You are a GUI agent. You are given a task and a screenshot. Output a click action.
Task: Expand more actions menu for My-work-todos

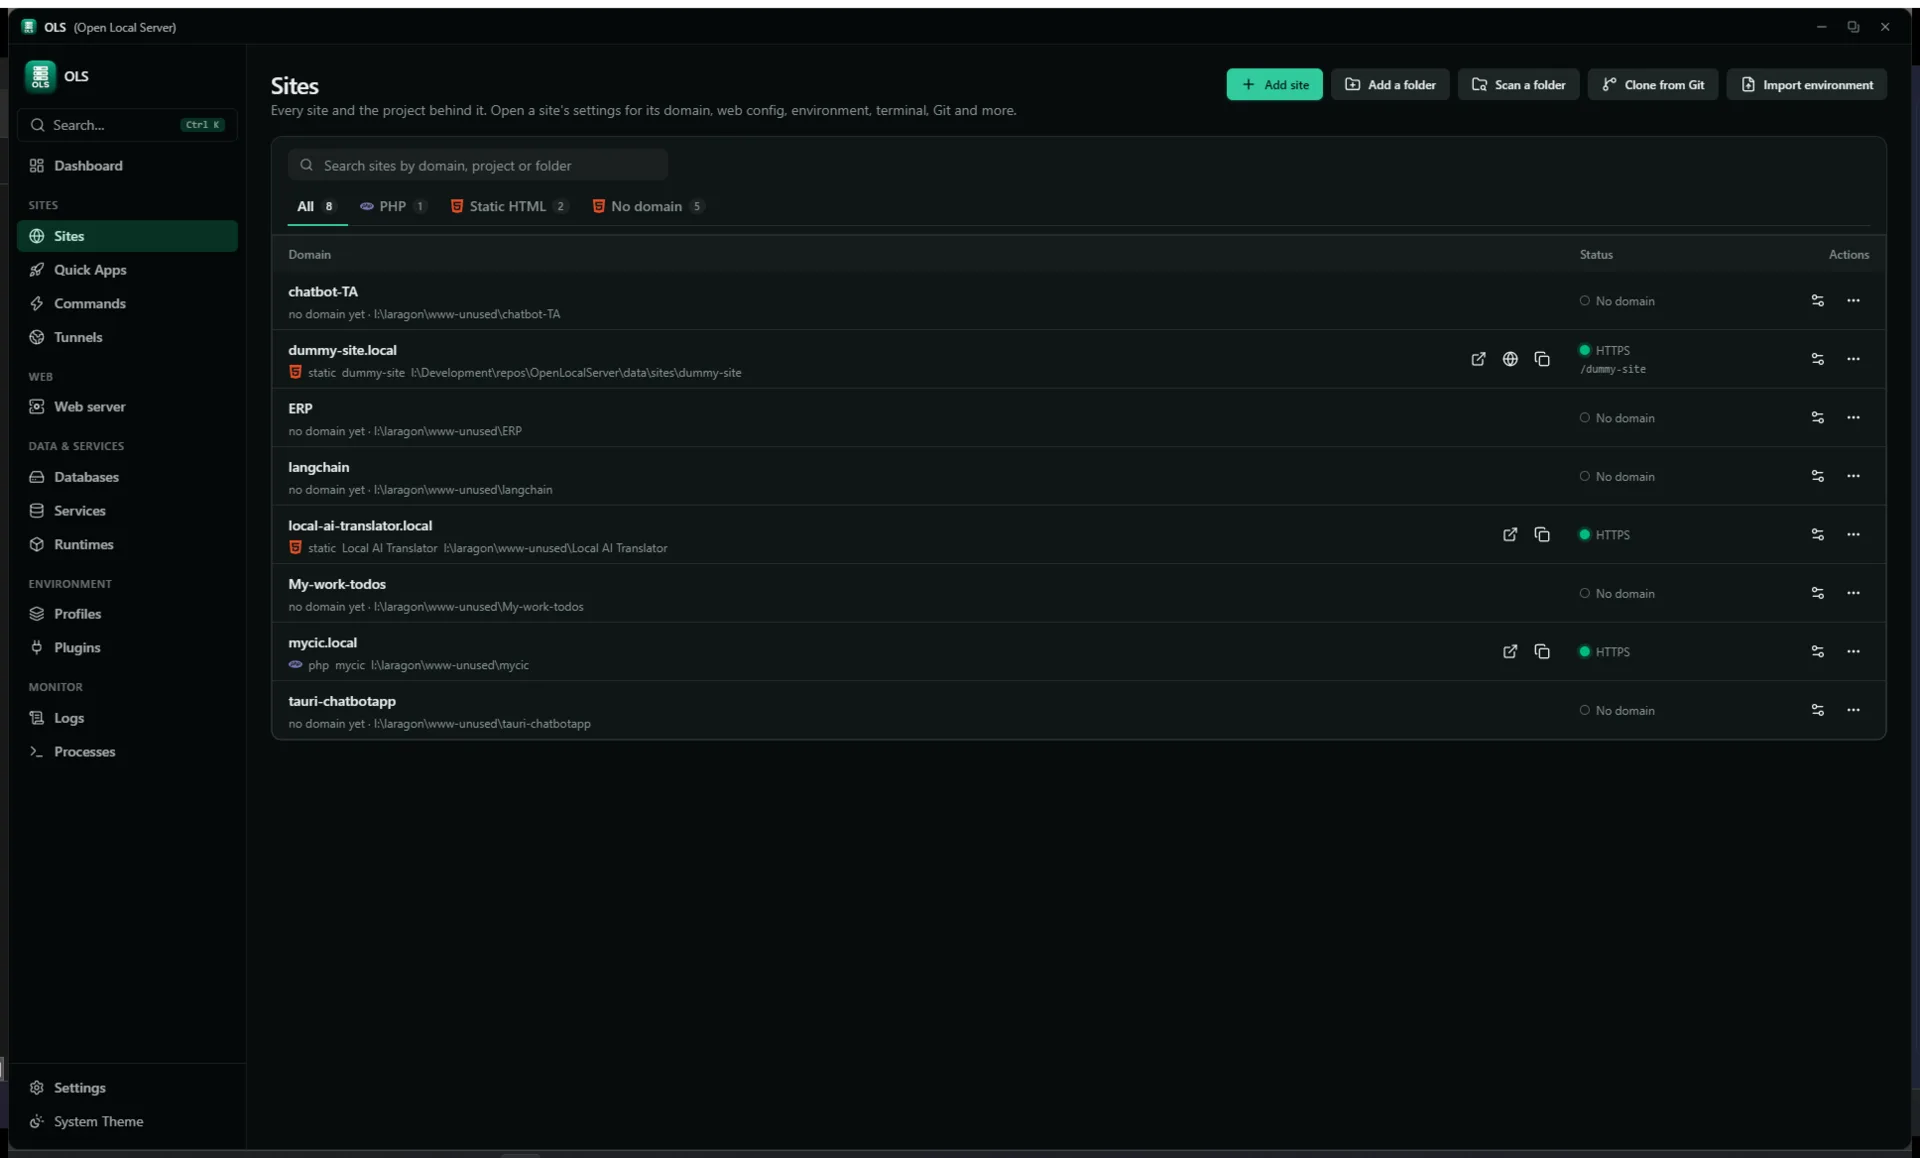[x=1853, y=593]
